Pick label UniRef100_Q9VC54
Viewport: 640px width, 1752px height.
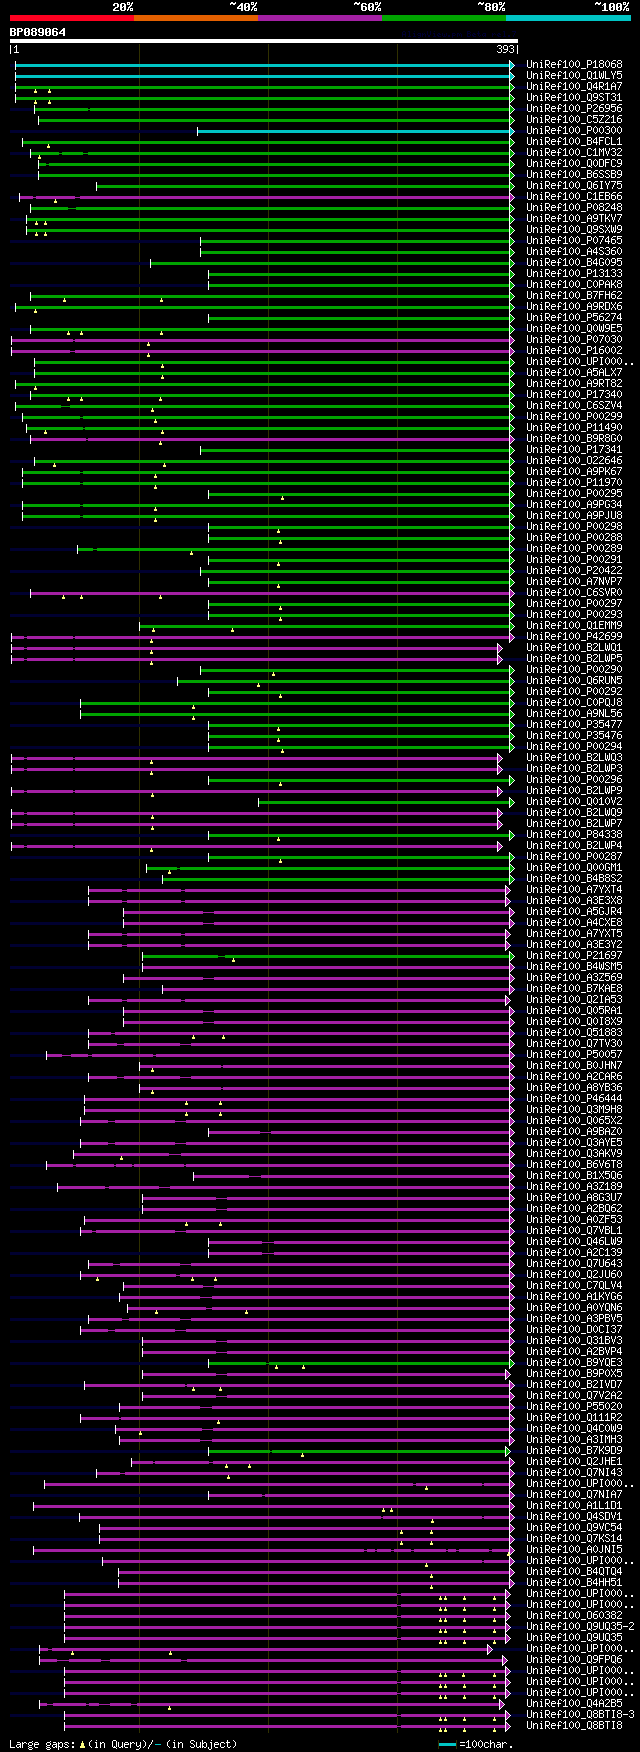(x=574, y=1527)
